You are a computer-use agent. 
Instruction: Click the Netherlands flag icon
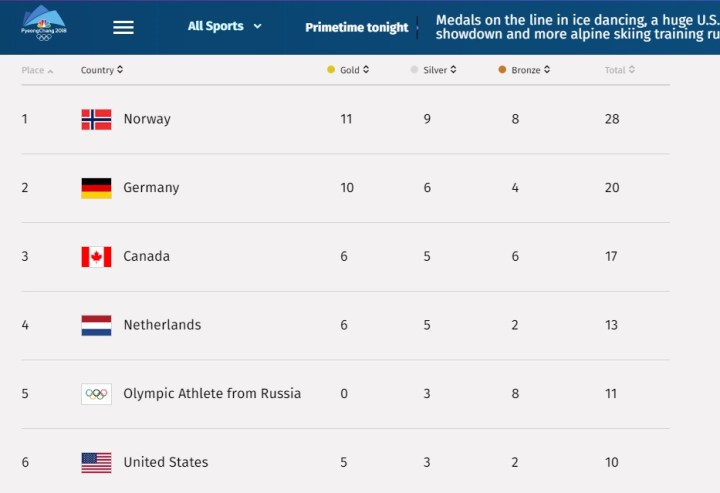[x=96, y=325]
